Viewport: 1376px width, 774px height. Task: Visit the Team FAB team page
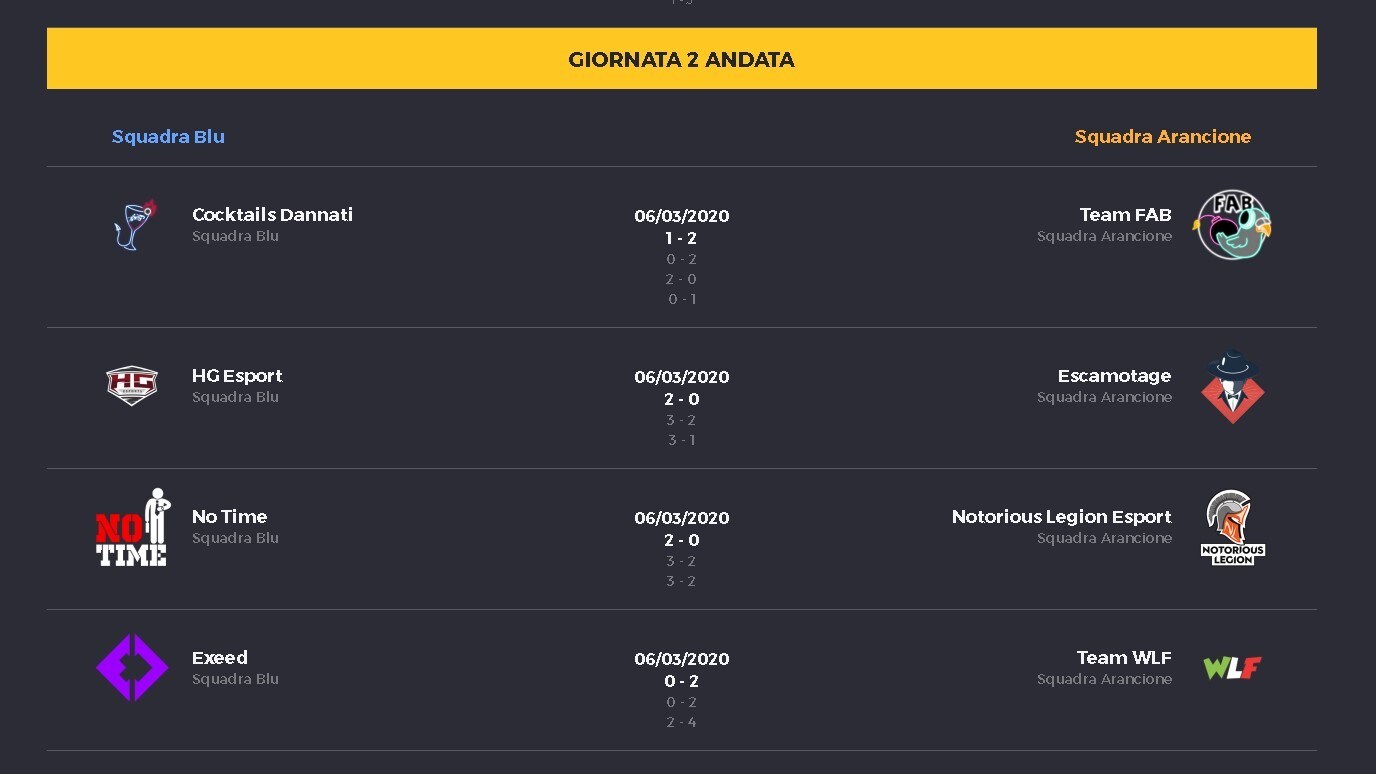1125,214
